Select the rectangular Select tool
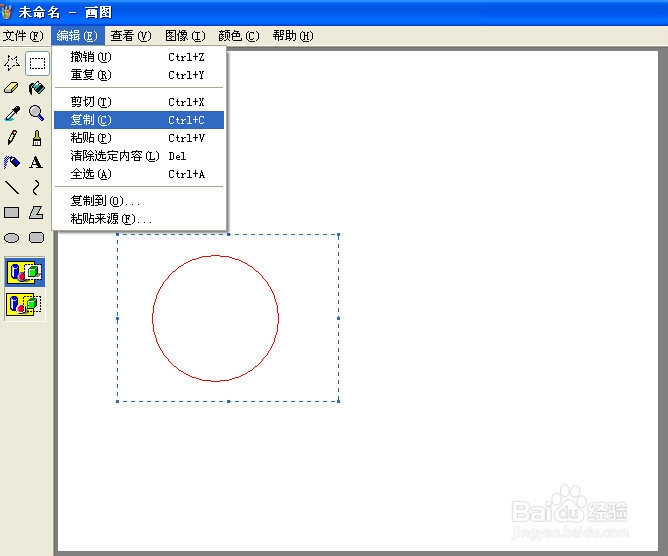This screenshot has height=556, width=668. 37,63
